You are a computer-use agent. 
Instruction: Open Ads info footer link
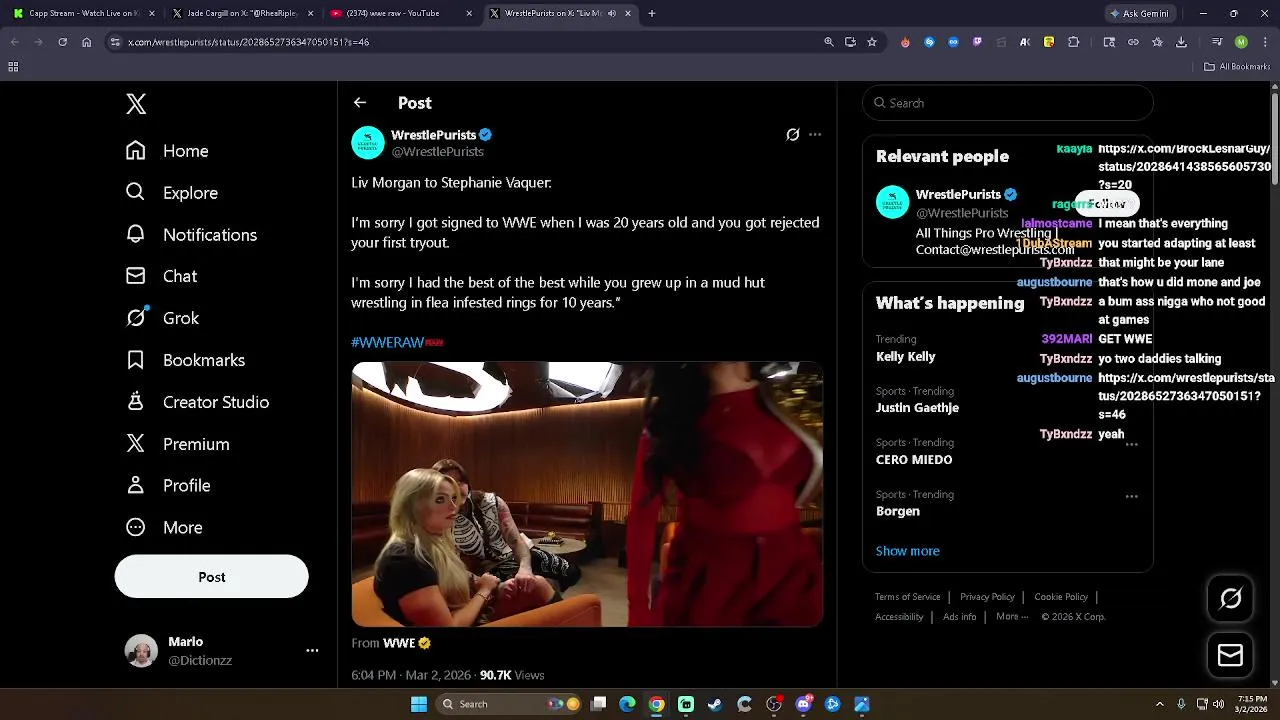click(x=959, y=617)
